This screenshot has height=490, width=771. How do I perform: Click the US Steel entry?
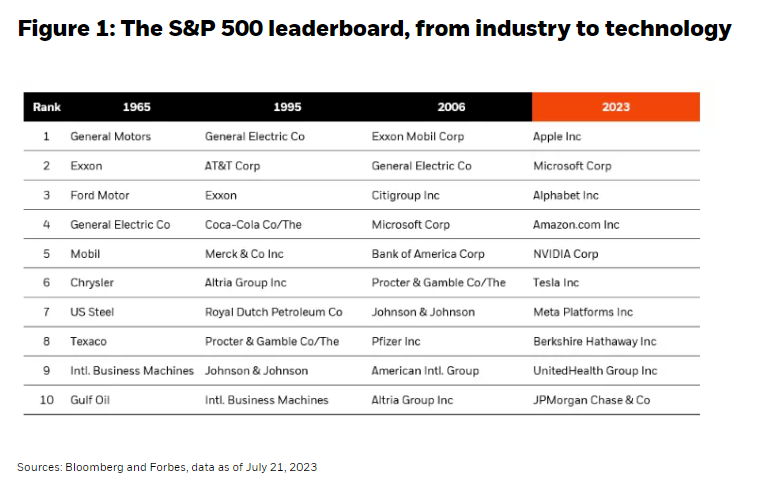pos(92,312)
